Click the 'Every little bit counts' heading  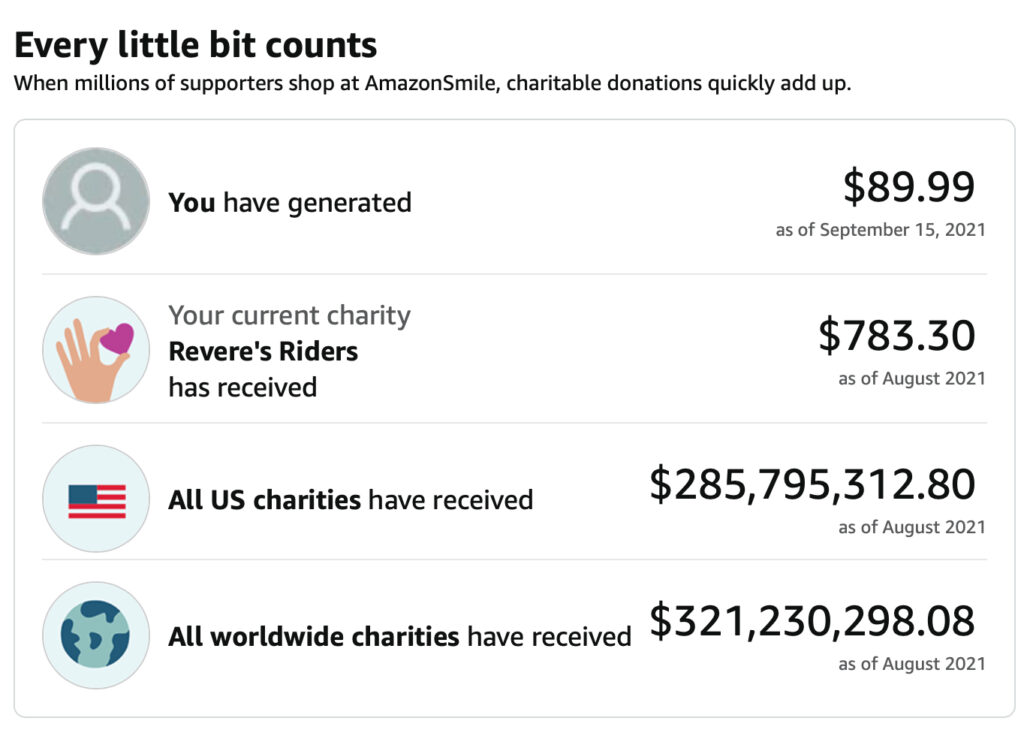tap(196, 45)
